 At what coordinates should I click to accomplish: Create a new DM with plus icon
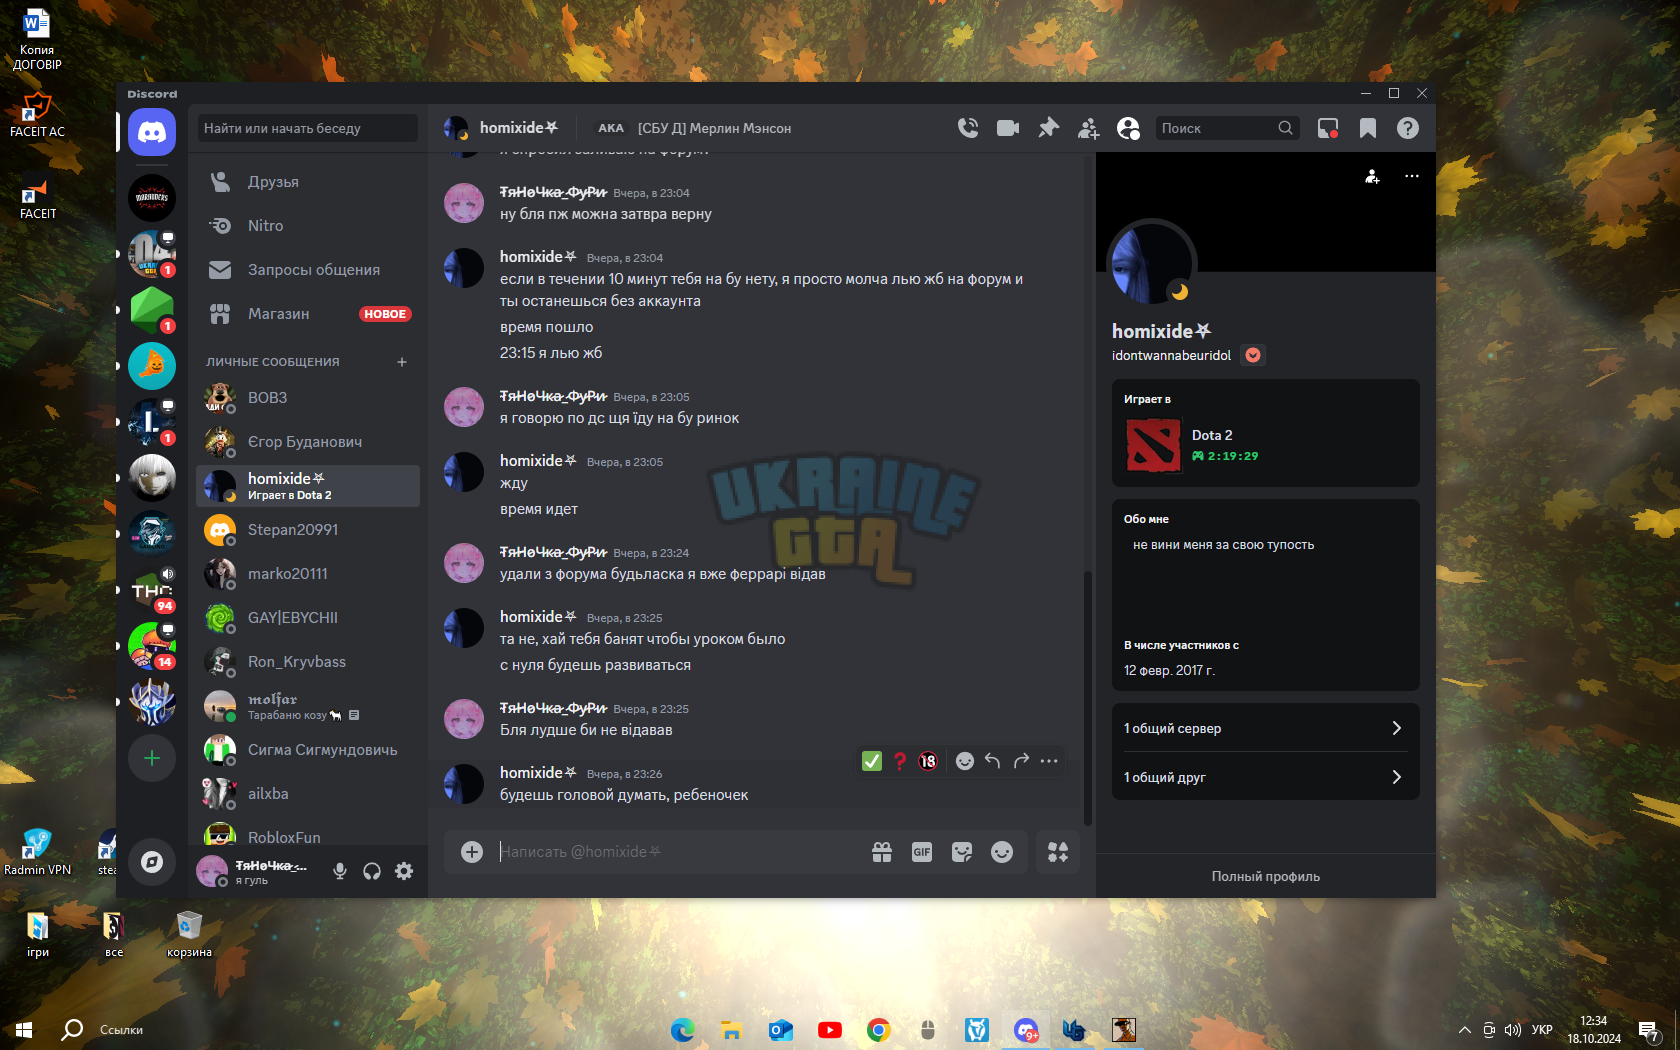click(x=402, y=362)
